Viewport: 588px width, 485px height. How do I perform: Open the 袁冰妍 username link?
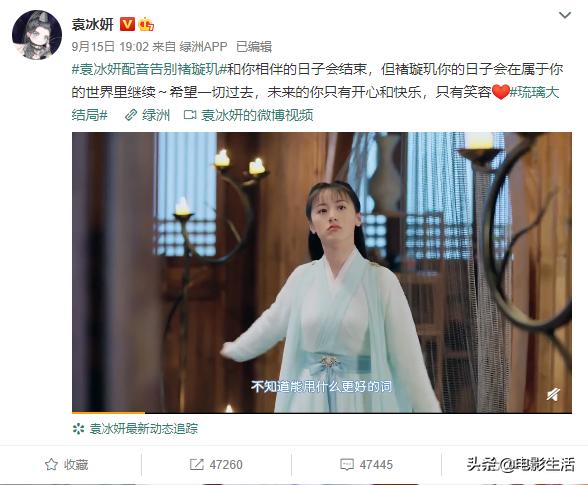93,24
